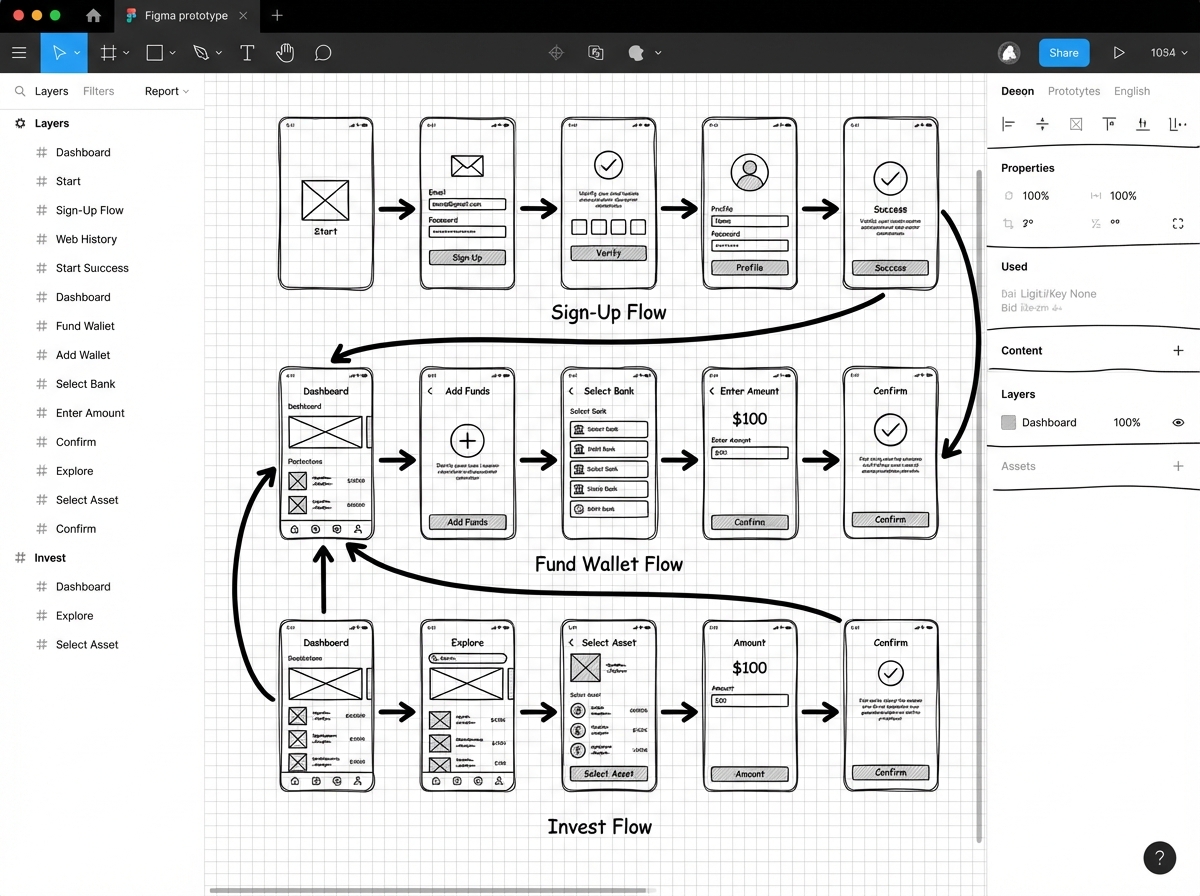Click the align left icon

[x=1008, y=123]
